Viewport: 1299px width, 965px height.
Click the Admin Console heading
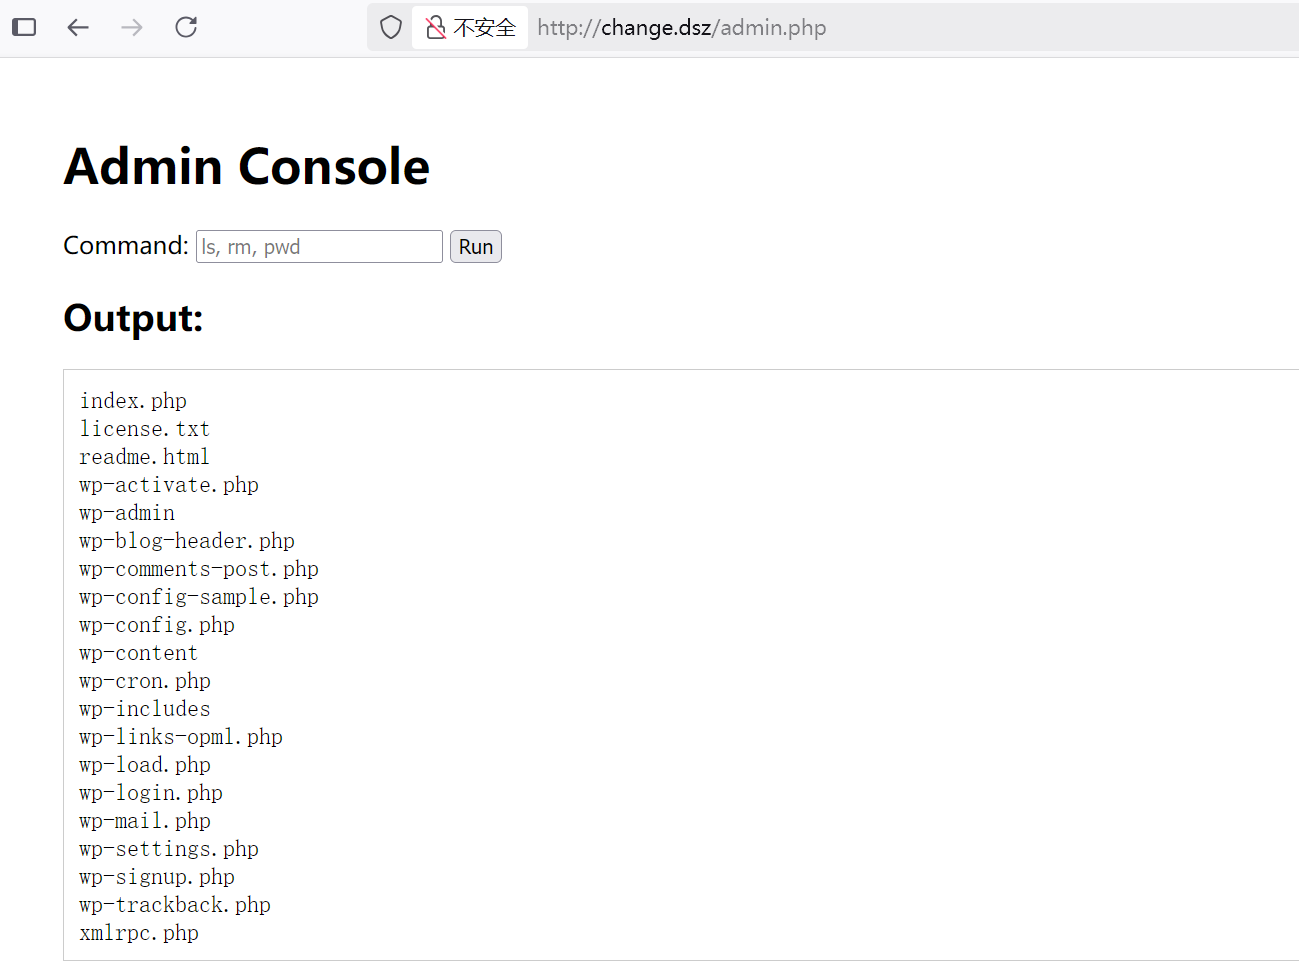[246, 166]
